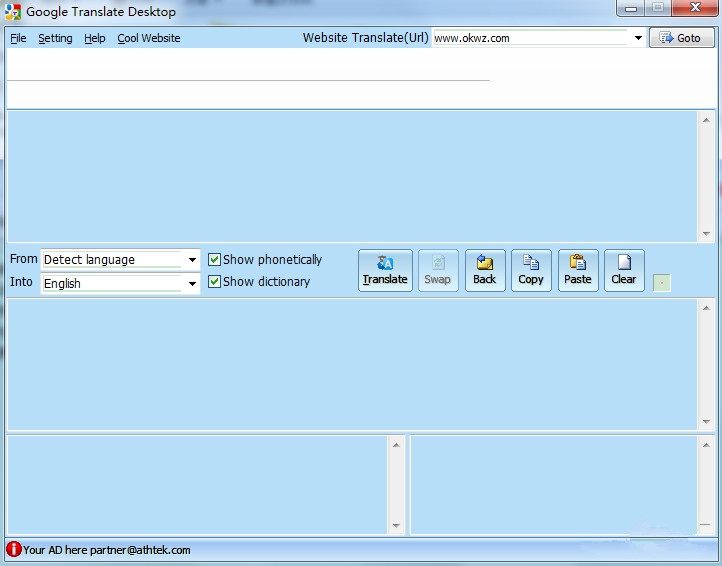Open the Cool Website menu link
This screenshot has width=722, height=566.
pos(149,38)
